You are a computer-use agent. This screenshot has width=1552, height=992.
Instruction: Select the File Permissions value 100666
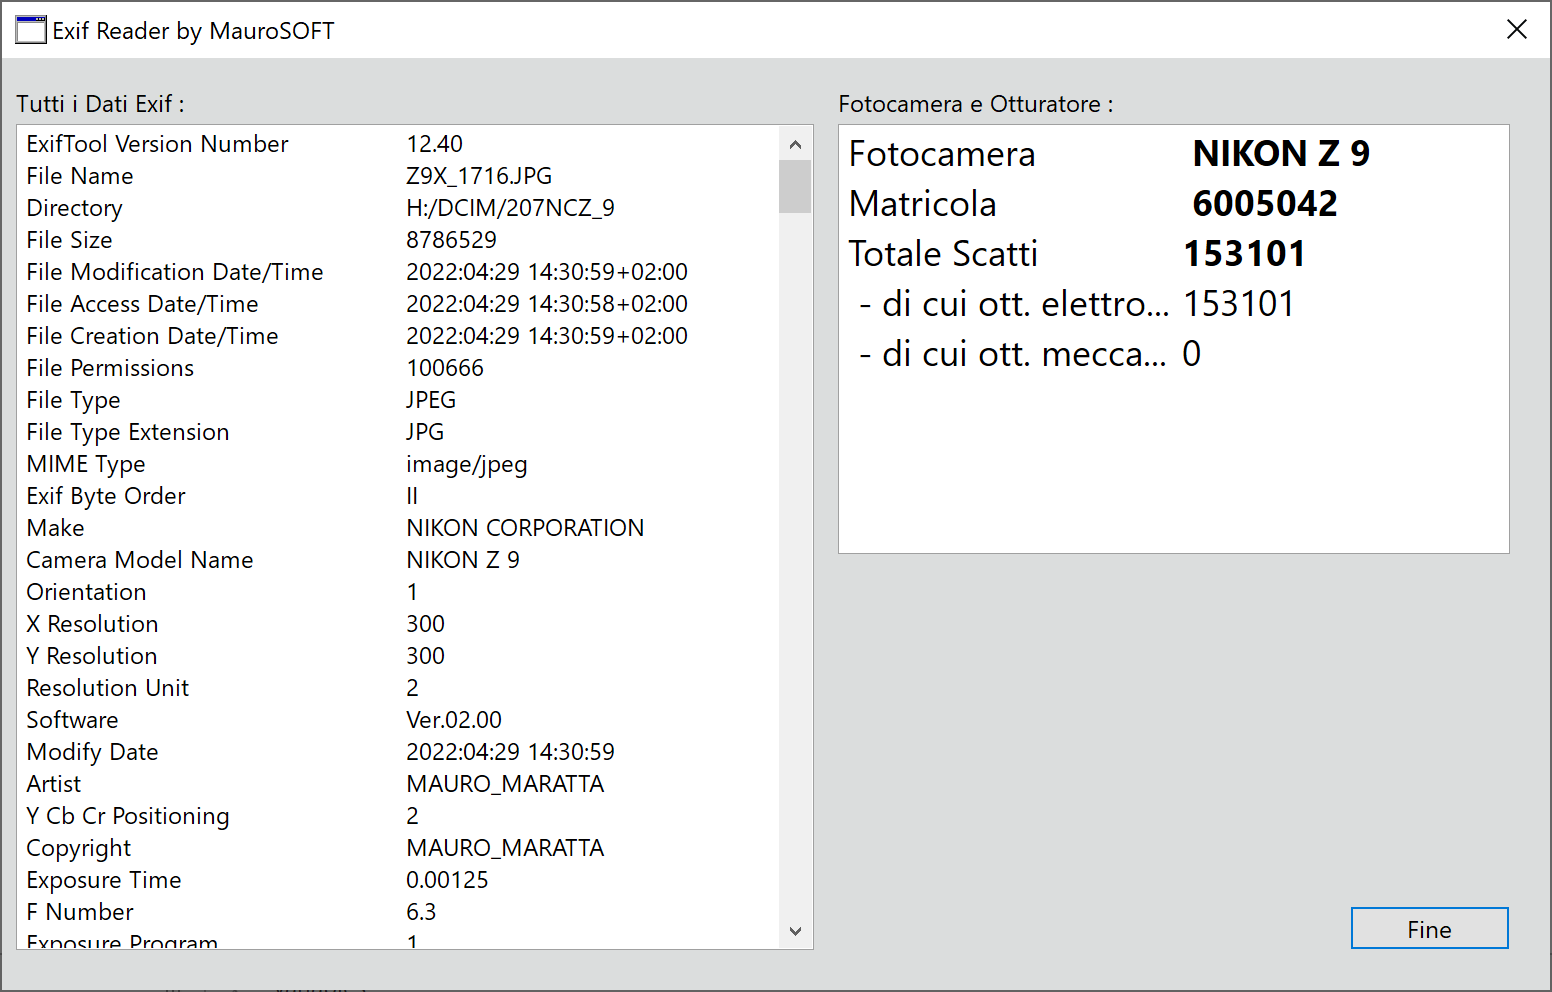[x=445, y=368]
